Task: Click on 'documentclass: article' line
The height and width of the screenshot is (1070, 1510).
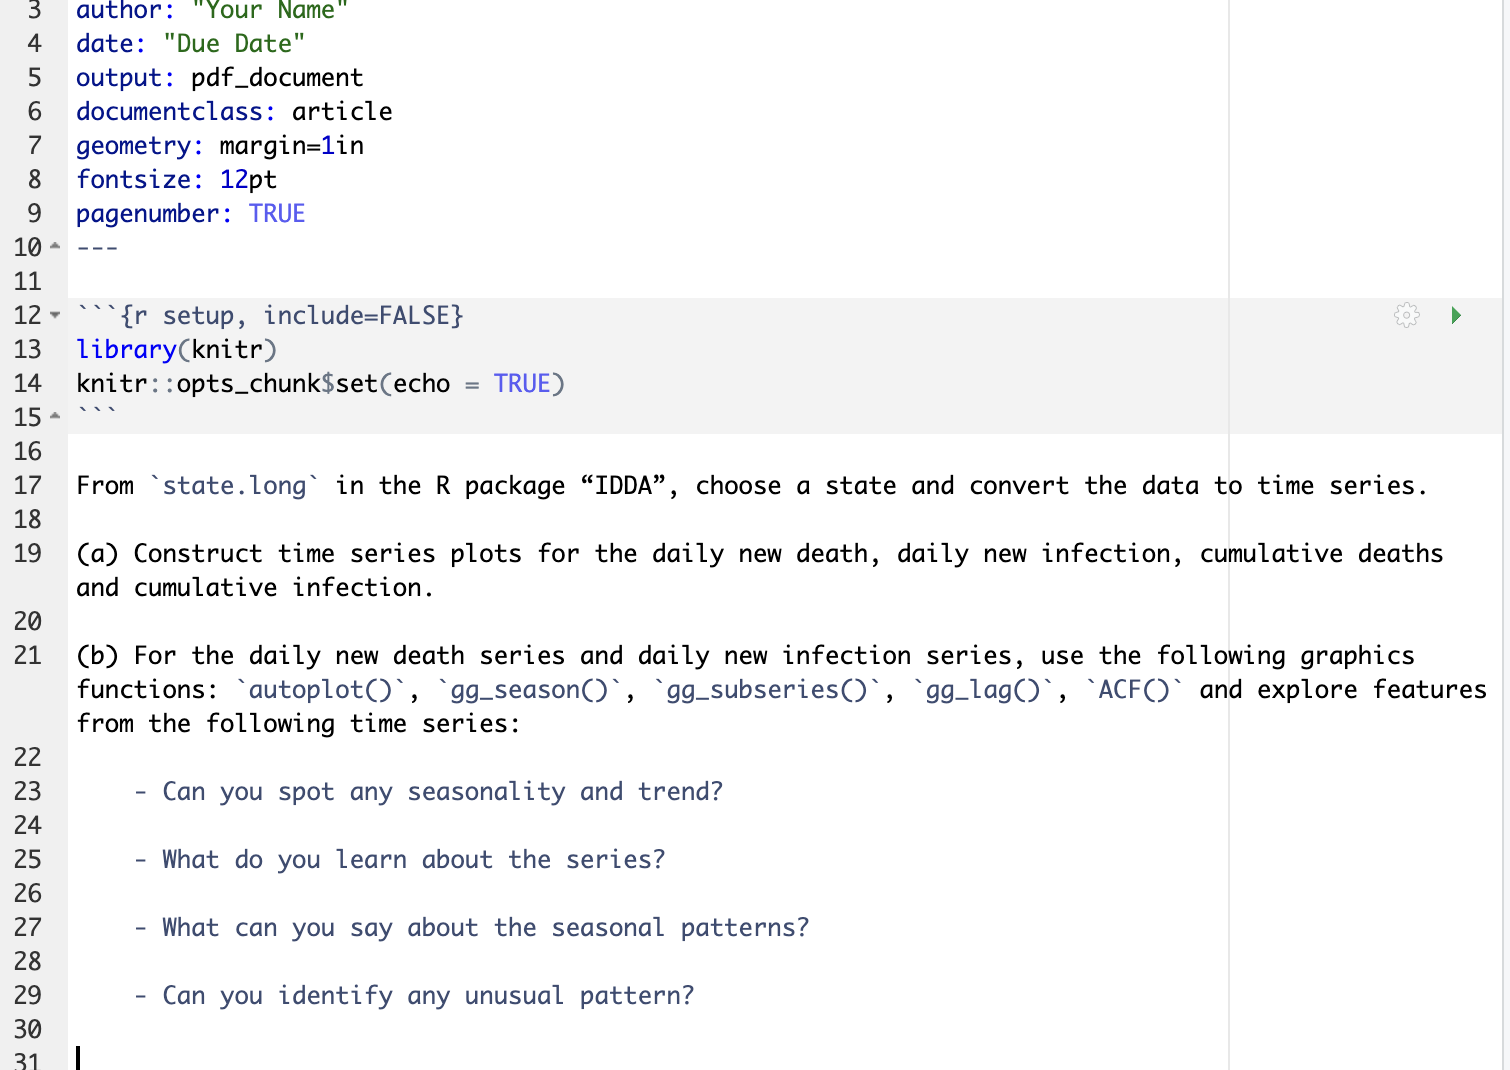Action: point(234,112)
